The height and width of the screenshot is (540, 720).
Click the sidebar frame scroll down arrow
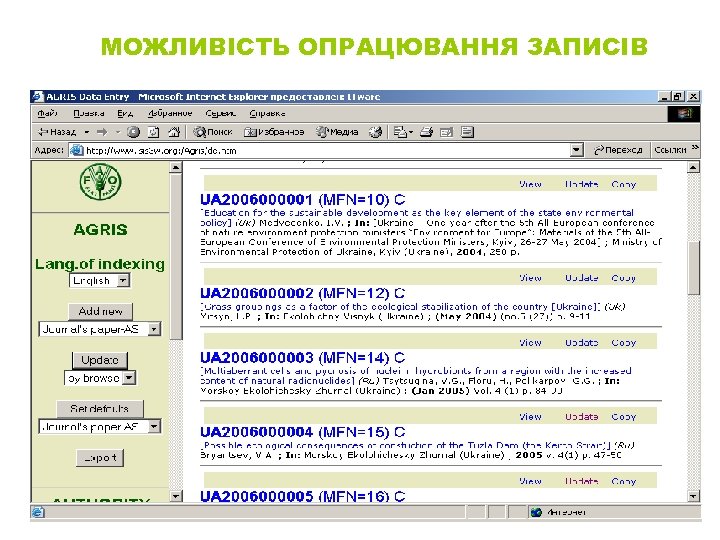[x=176, y=496]
